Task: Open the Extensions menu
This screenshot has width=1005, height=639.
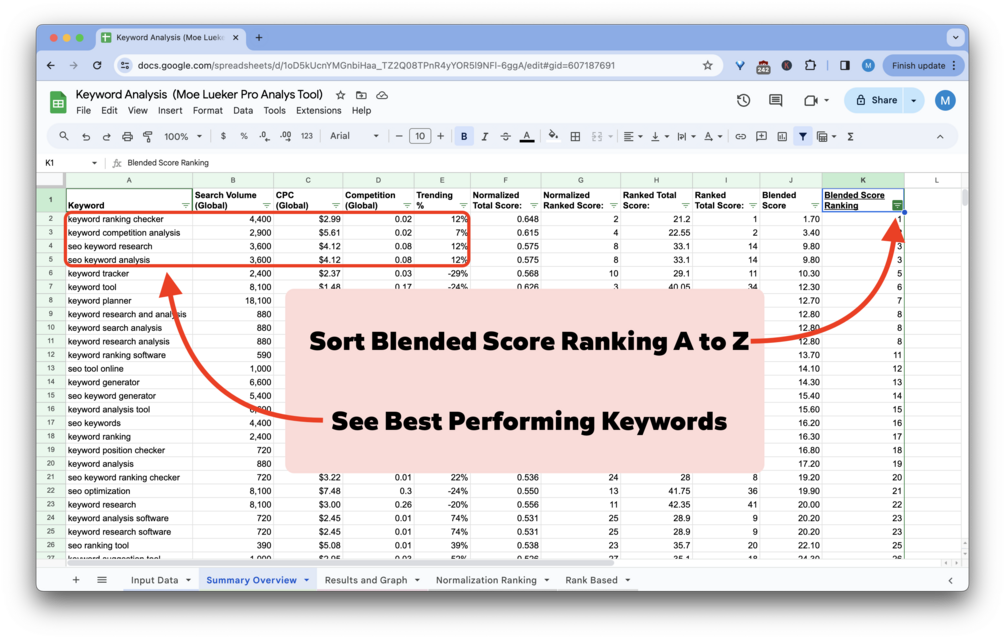Action: (x=319, y=111)
